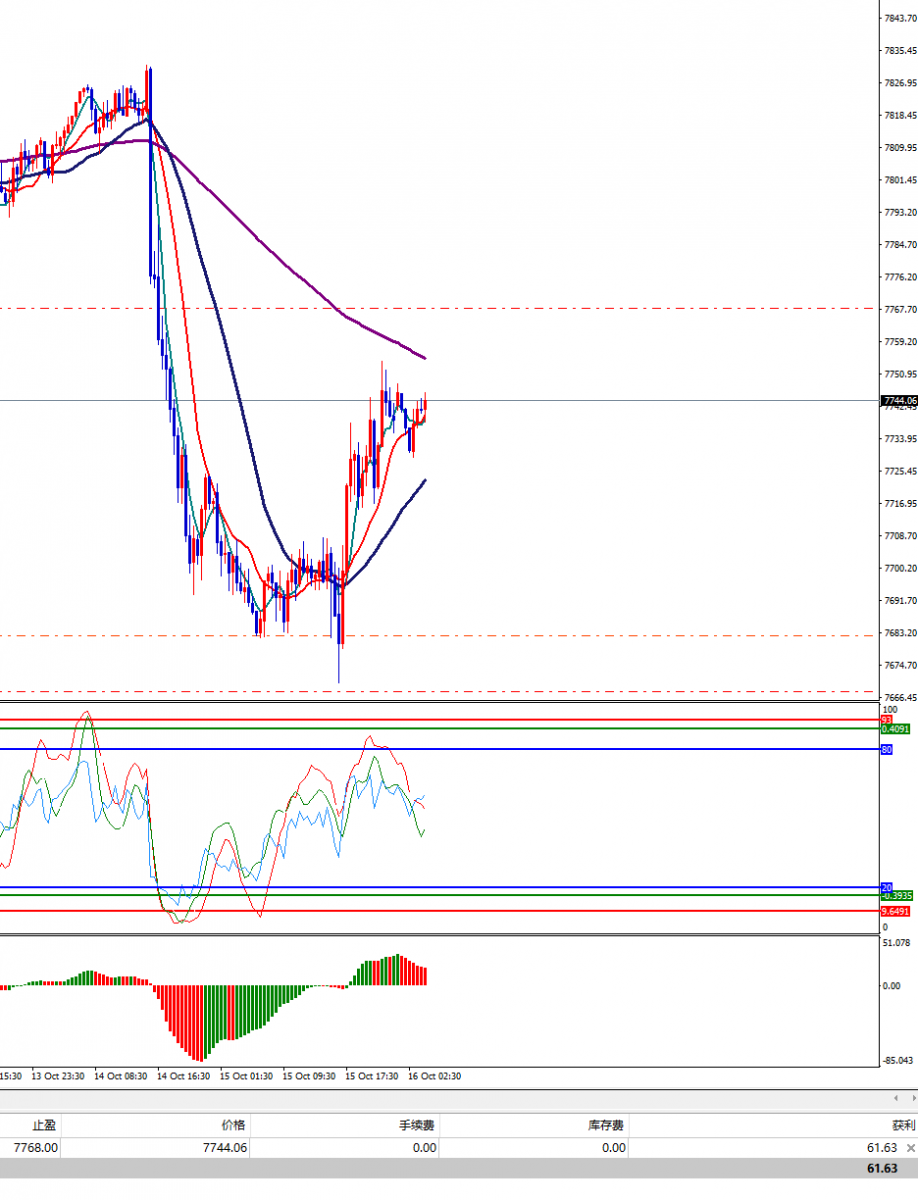
Task: Select the 7744.06 cell in the 价格 column
Action: pos(224,1148)
